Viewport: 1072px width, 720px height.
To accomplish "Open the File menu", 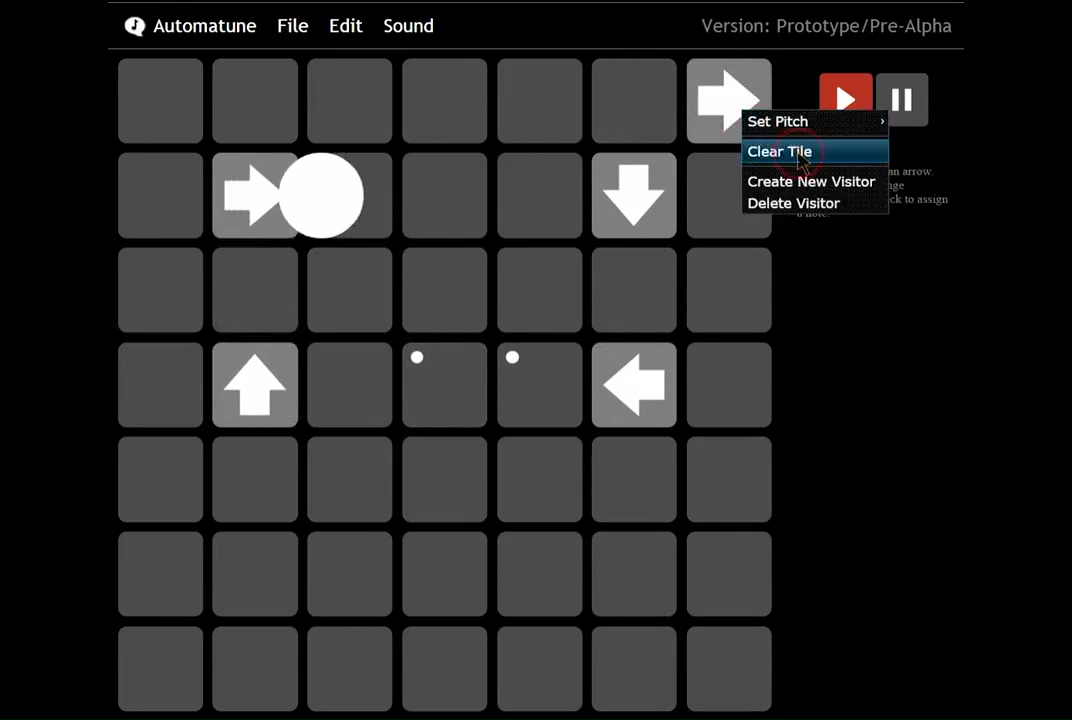I will point(292,26).
